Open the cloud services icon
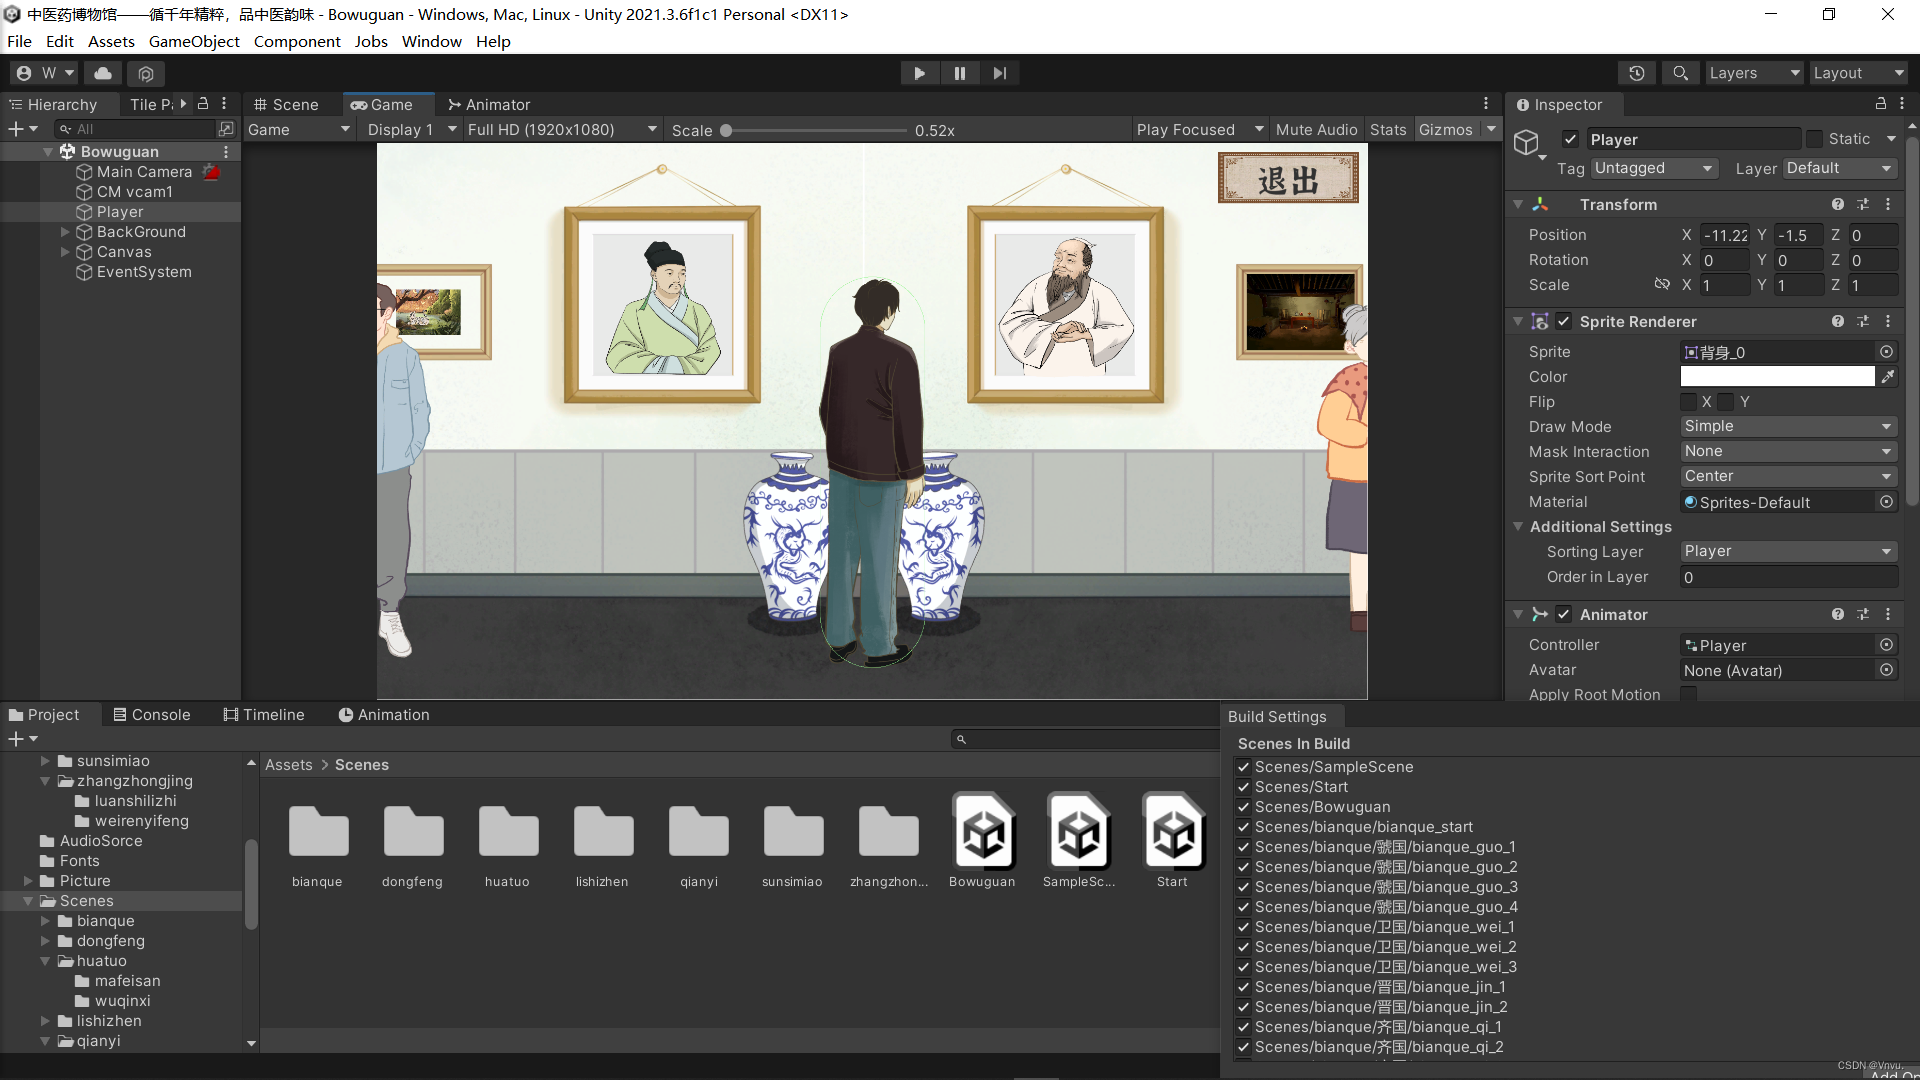The width and height of the screenshot is (1920, 1080). point(103,73)
